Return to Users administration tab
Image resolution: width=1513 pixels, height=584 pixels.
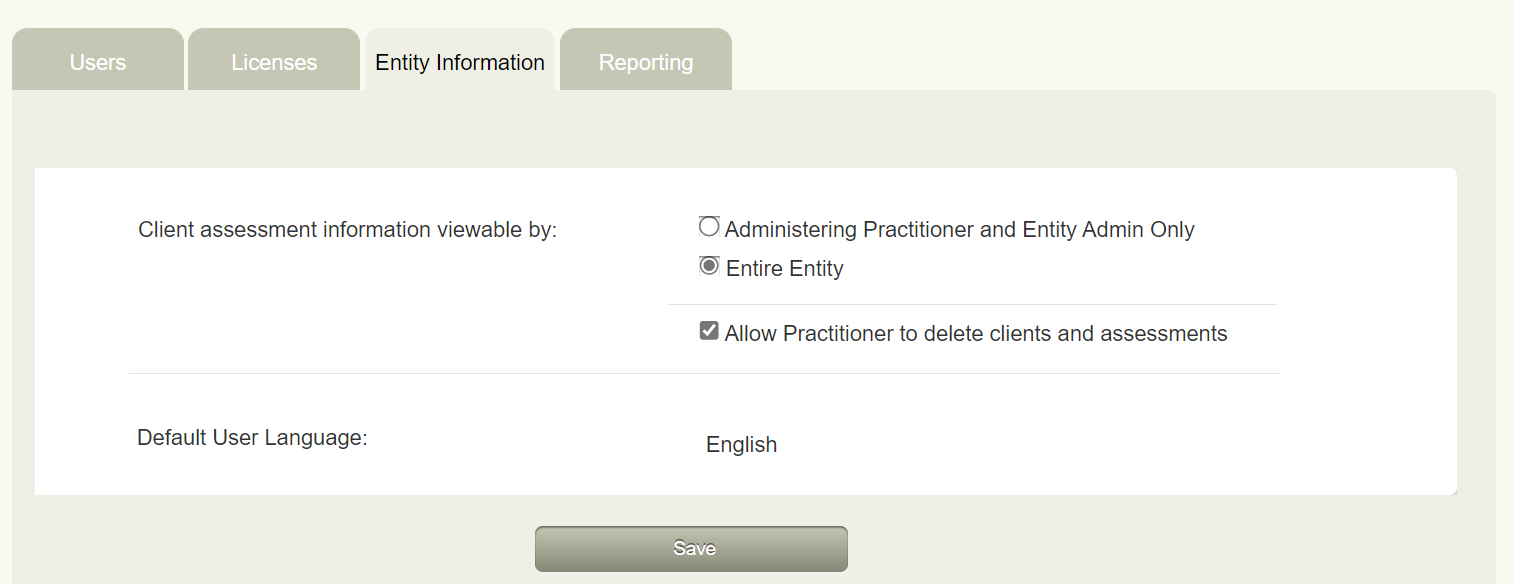[97, 60]
